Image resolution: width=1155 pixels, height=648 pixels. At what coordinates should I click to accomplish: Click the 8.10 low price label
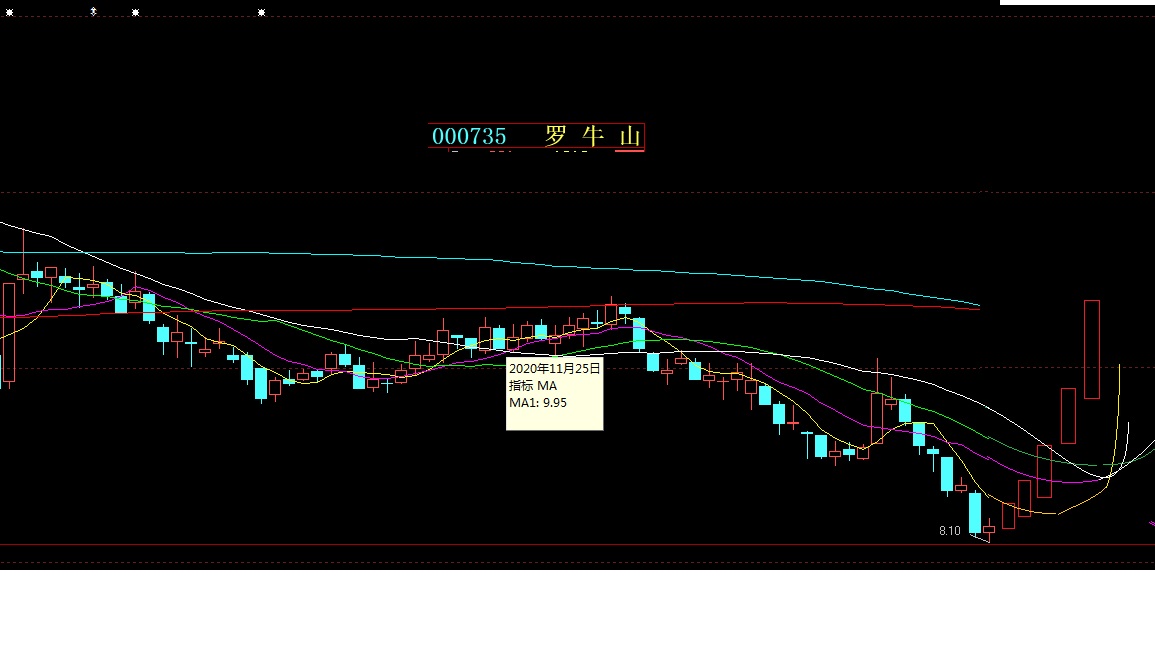pos(949,531)
